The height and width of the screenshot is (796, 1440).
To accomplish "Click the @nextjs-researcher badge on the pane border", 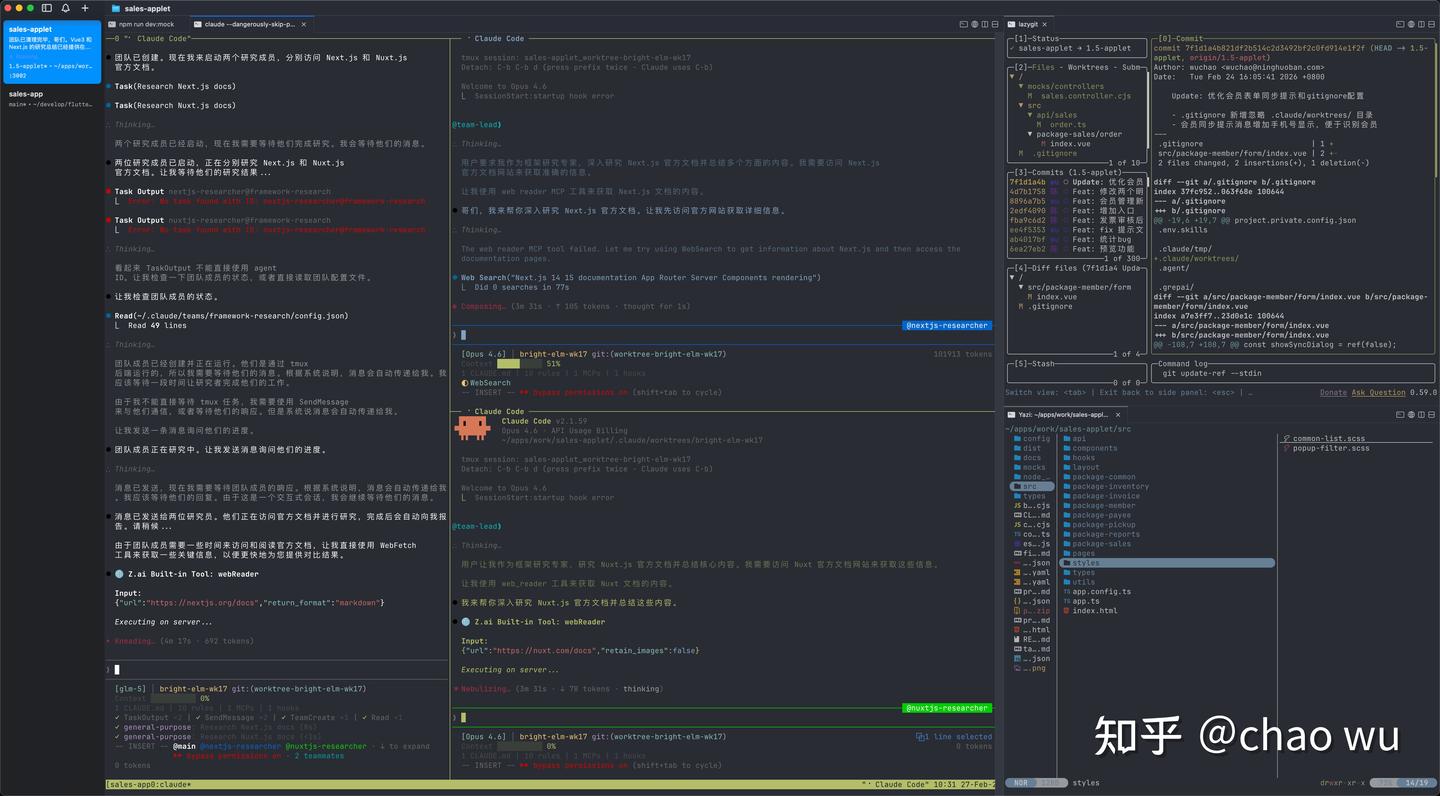I will coord(947,325).
